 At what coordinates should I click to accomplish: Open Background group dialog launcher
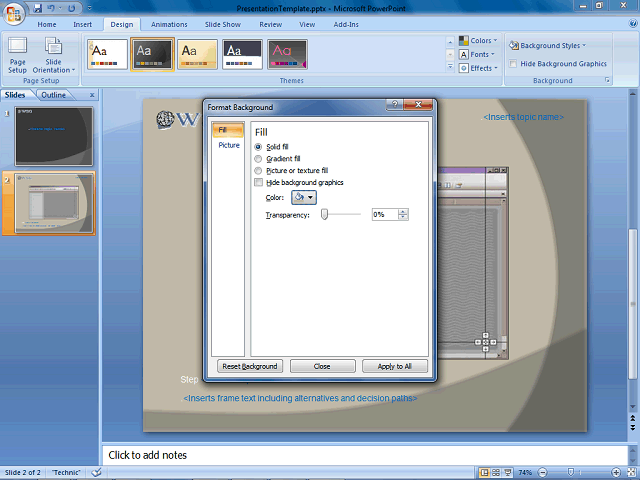pos(607,80)
